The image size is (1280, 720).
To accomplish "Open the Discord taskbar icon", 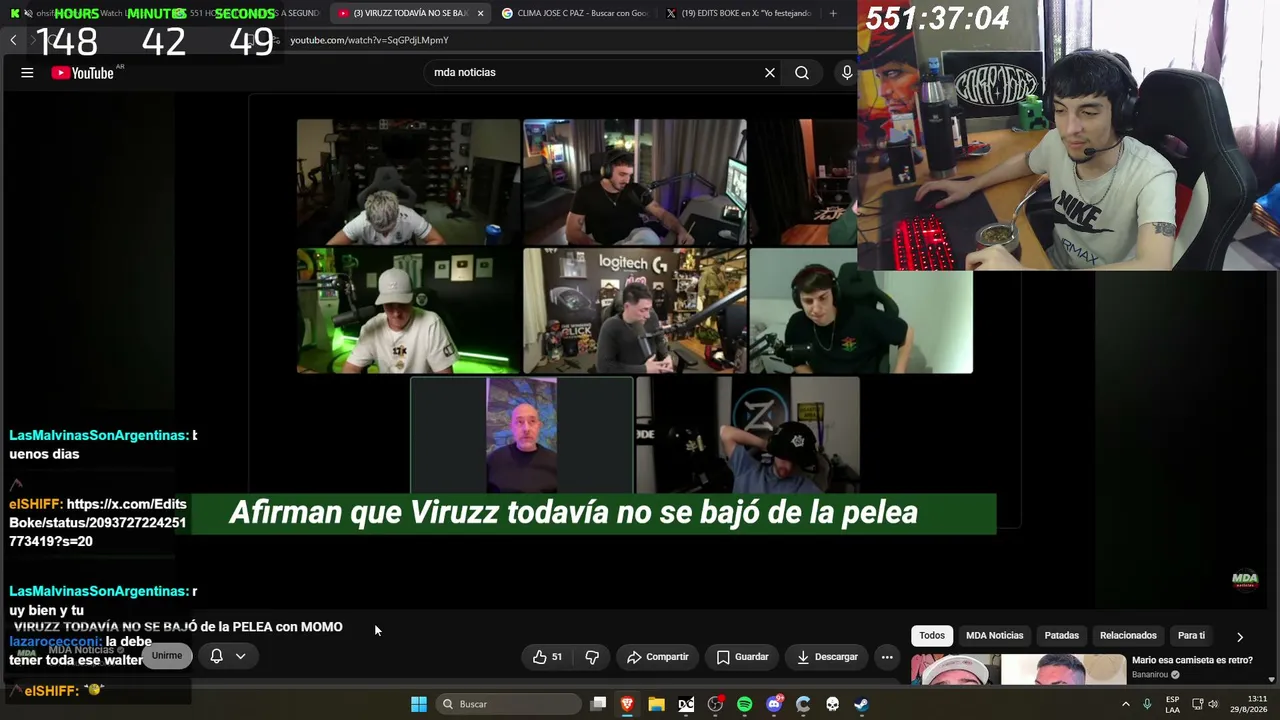I will [x=774, y=704].
